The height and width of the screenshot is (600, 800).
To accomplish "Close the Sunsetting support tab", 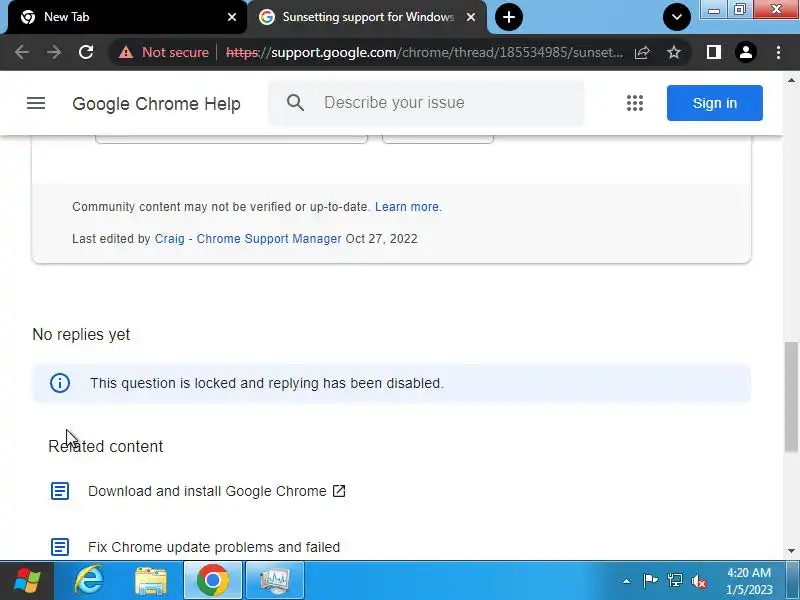I will coord(471,17).
